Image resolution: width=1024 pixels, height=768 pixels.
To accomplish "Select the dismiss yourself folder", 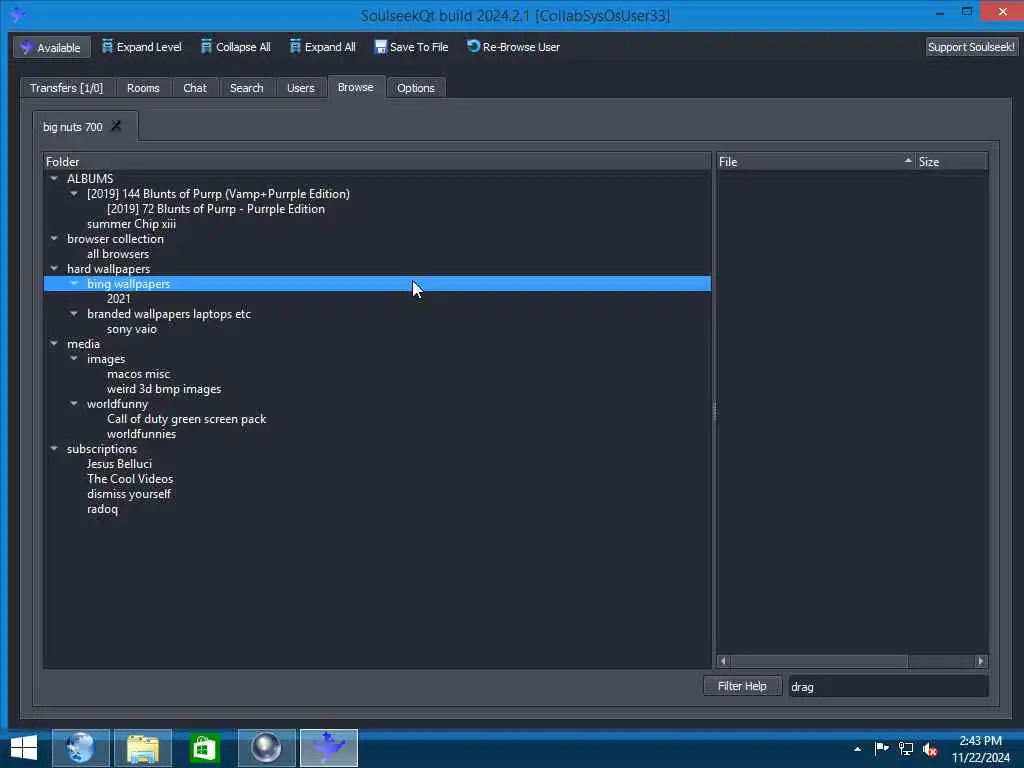I will 129,494.
